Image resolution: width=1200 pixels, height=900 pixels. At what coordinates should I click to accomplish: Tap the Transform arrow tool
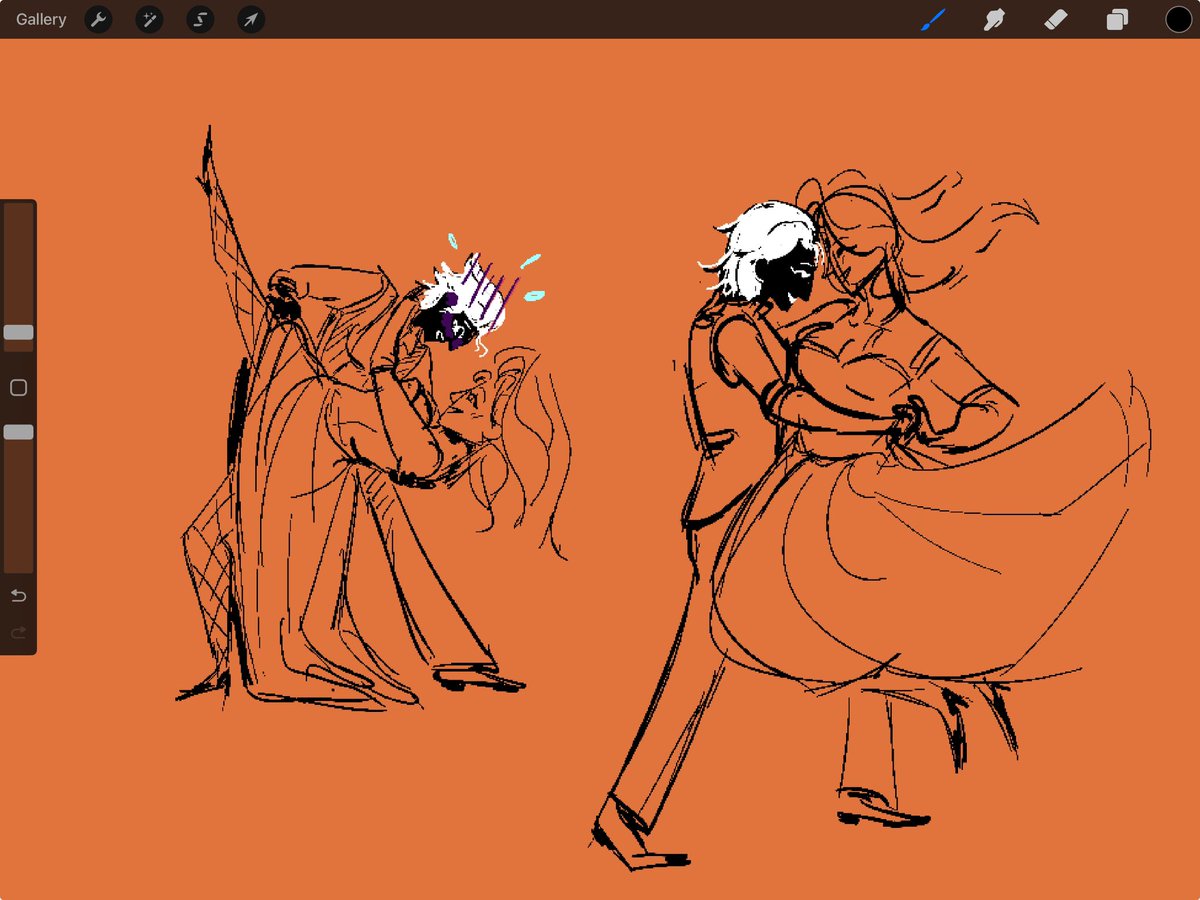pos(250,19)
